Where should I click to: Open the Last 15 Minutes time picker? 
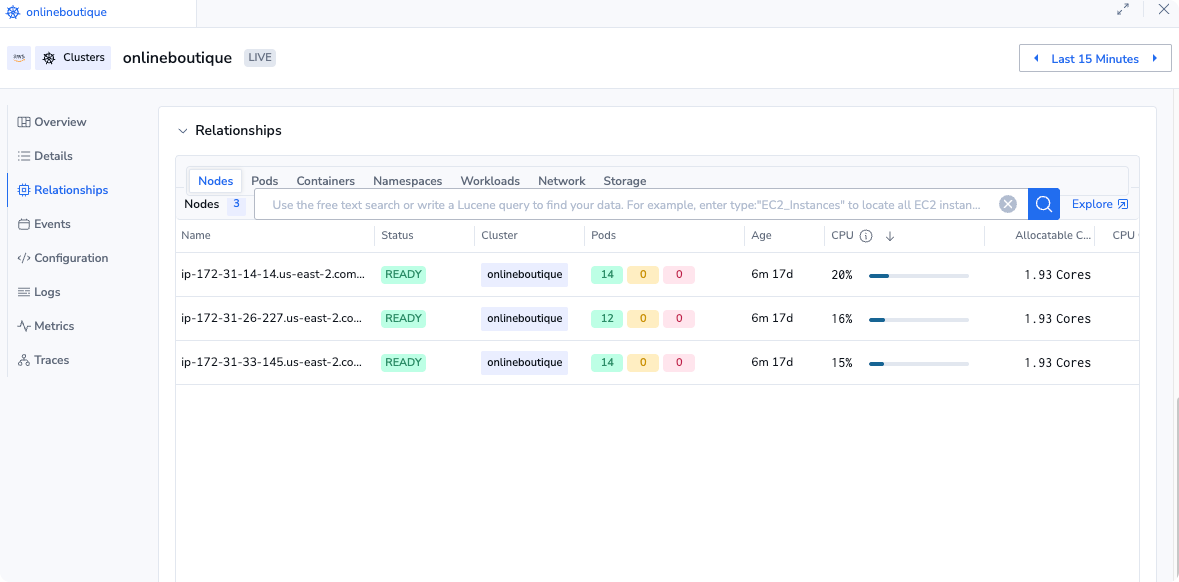pos(1095,59)
